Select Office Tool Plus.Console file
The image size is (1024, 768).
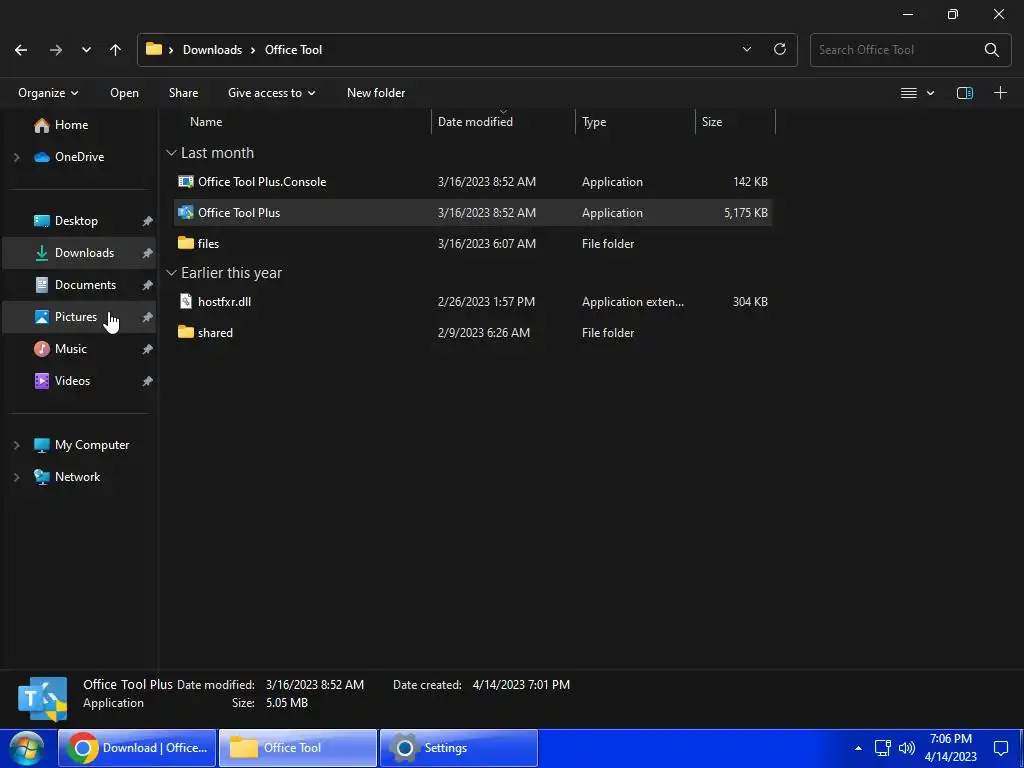click(473, 182)
